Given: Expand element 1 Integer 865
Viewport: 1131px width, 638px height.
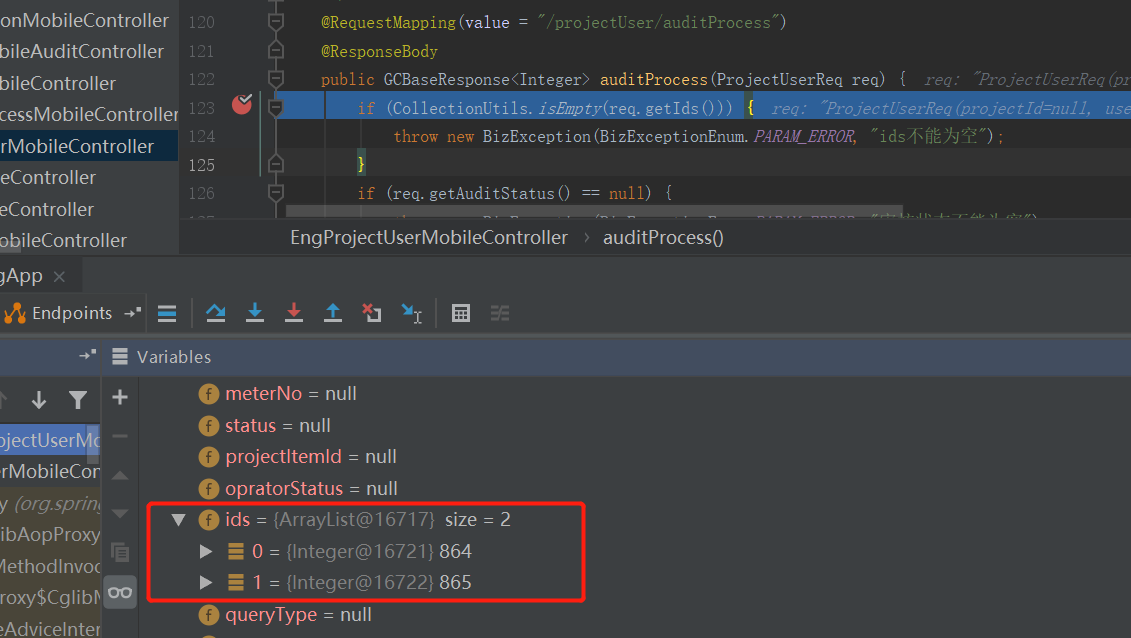Looking at the screenshot, I should (x=206, y=582).
